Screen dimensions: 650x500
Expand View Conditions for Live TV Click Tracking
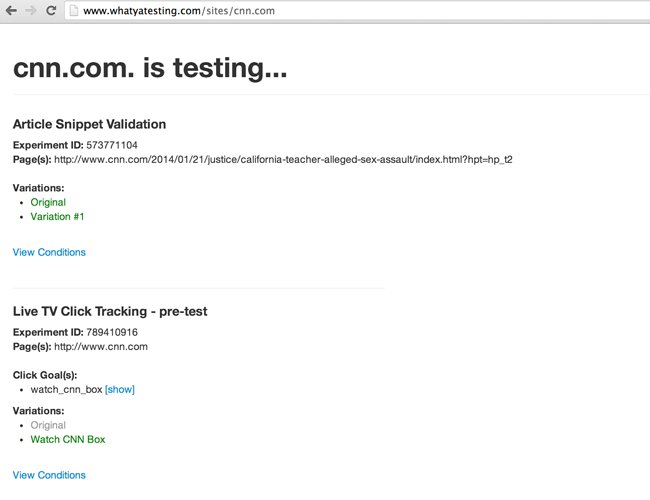tap(49, 475)
